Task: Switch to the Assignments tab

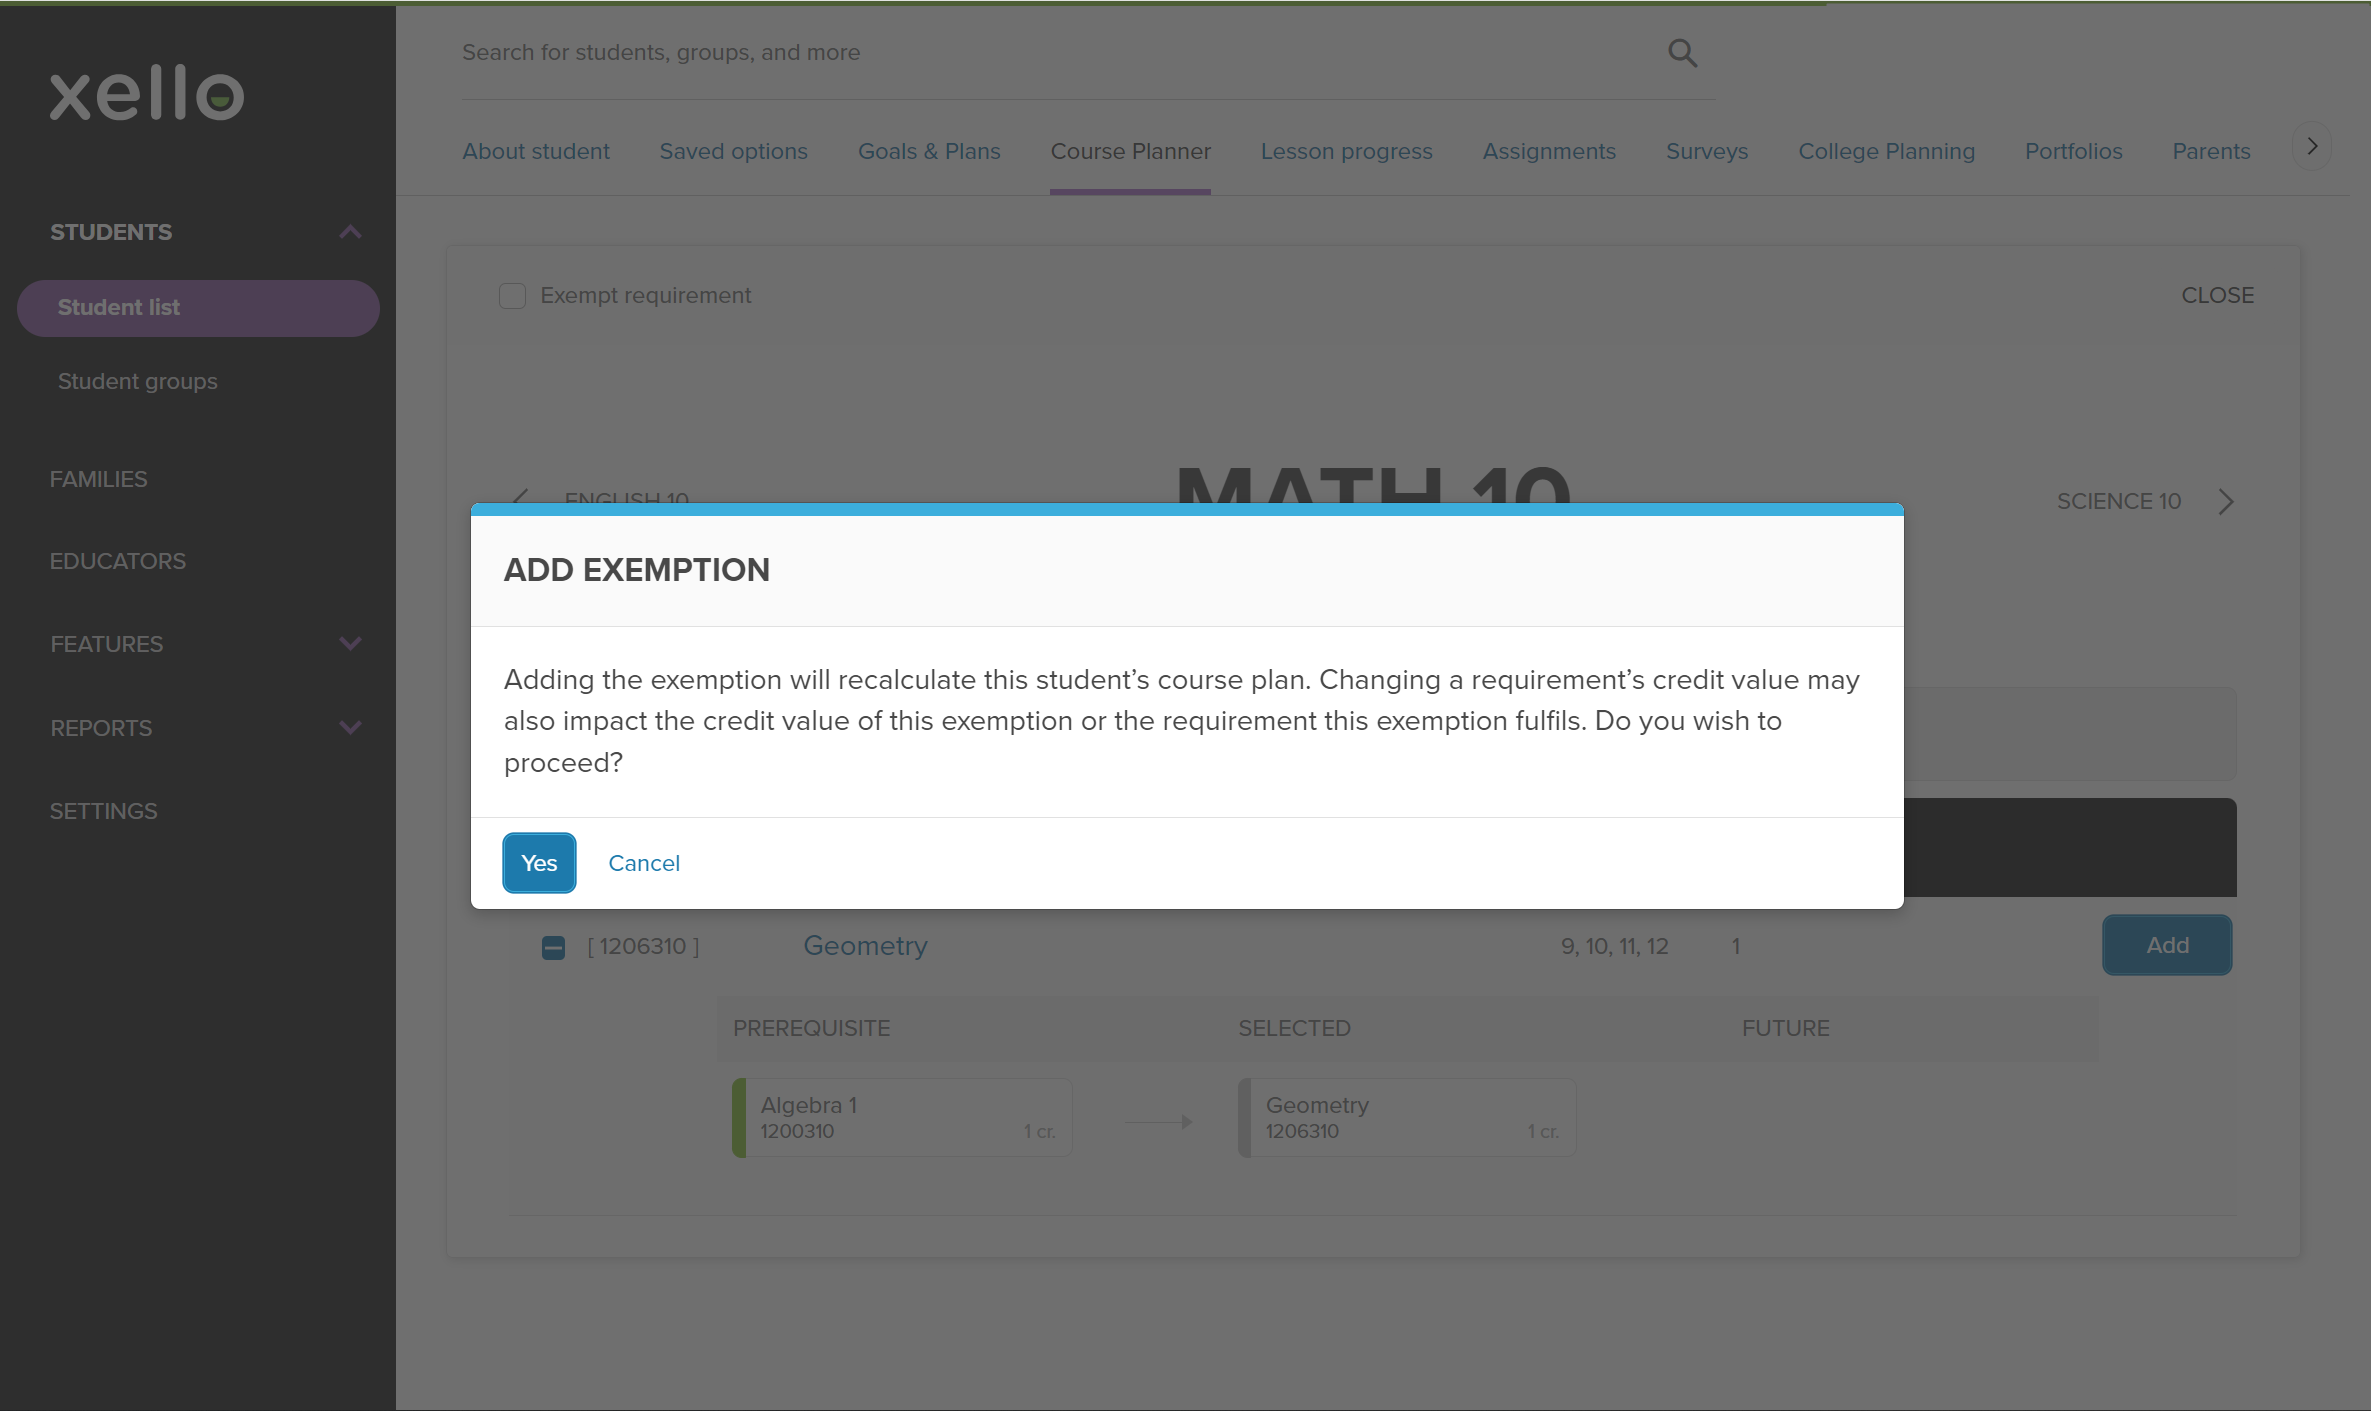Action: [1548, 151]
